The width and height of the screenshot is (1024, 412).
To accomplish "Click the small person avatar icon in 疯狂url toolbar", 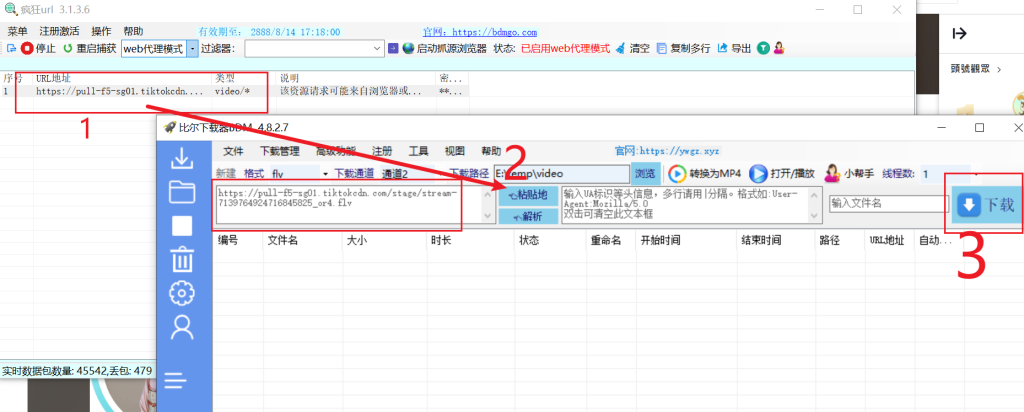I will point(778,48).
